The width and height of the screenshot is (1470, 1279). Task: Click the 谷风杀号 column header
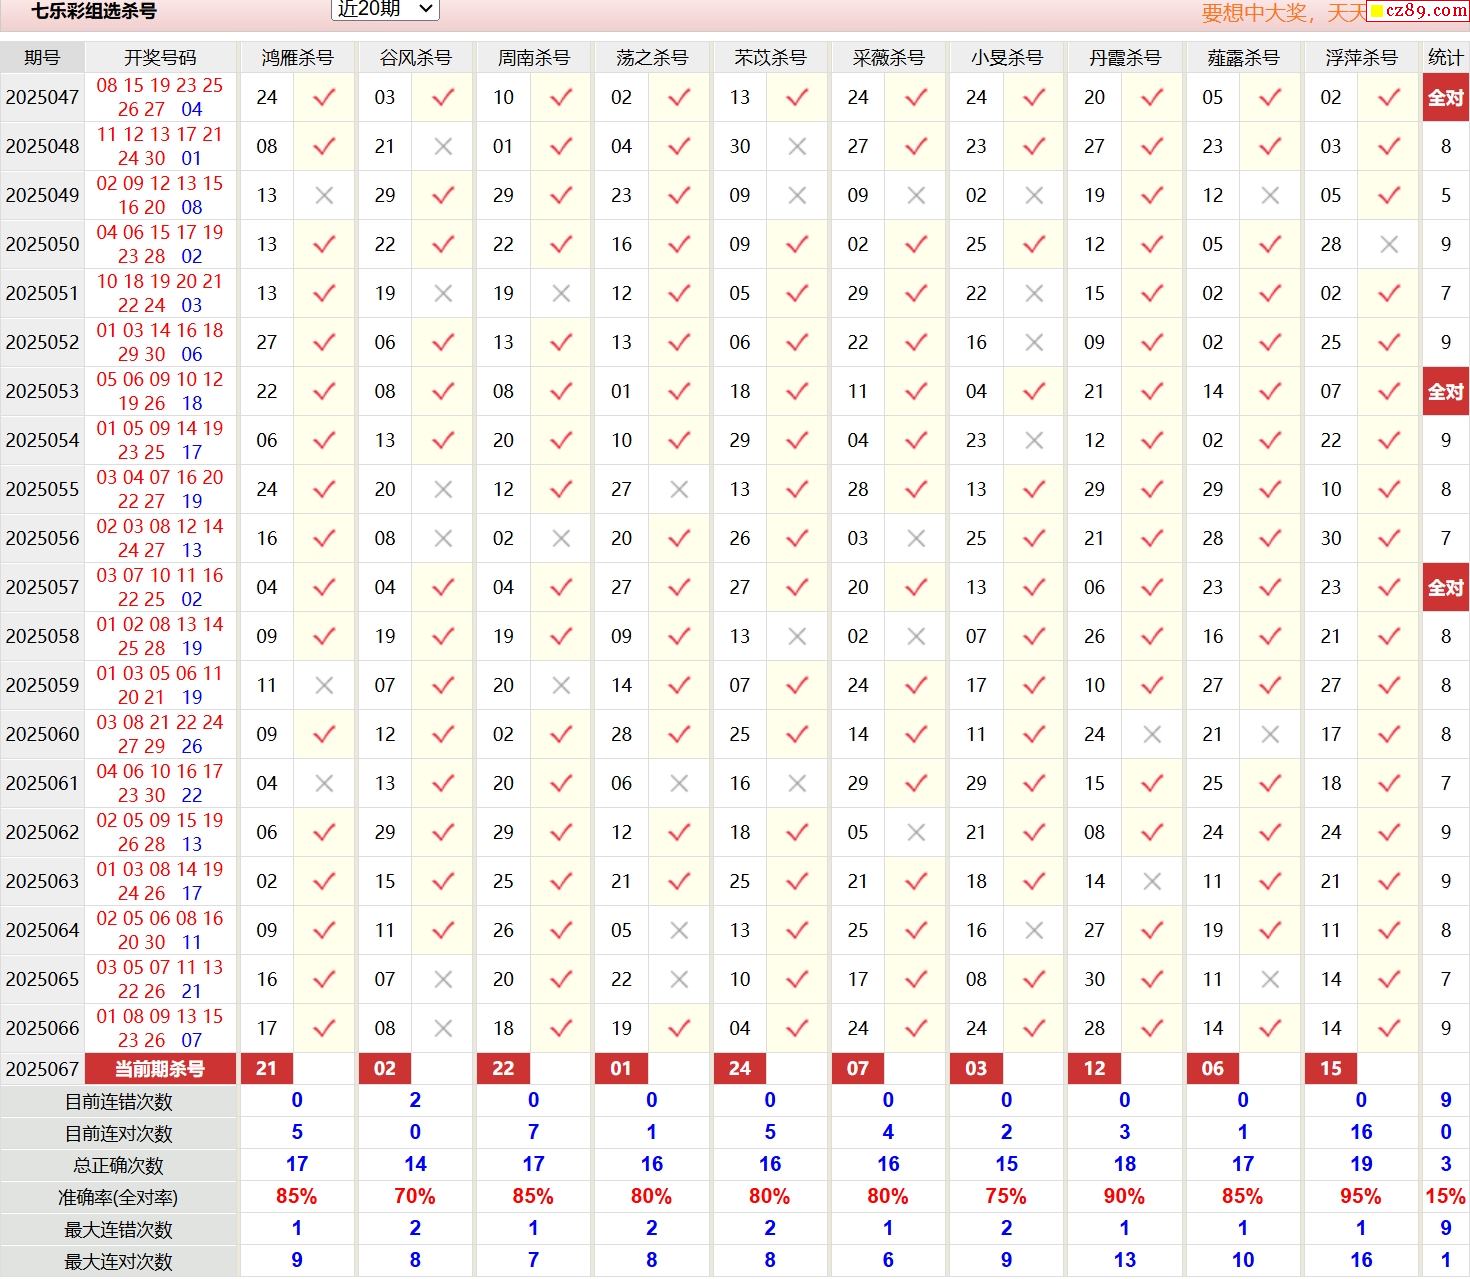415,58
